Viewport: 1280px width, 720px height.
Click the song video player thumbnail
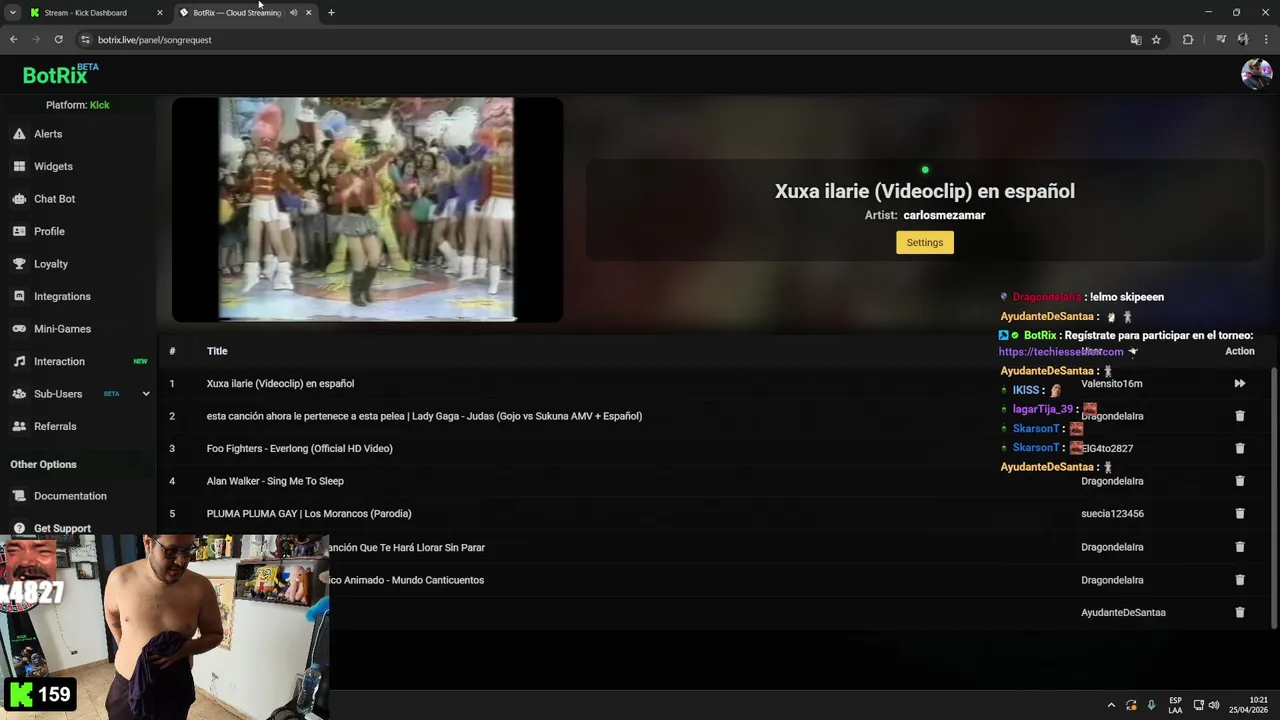point(367,209)
